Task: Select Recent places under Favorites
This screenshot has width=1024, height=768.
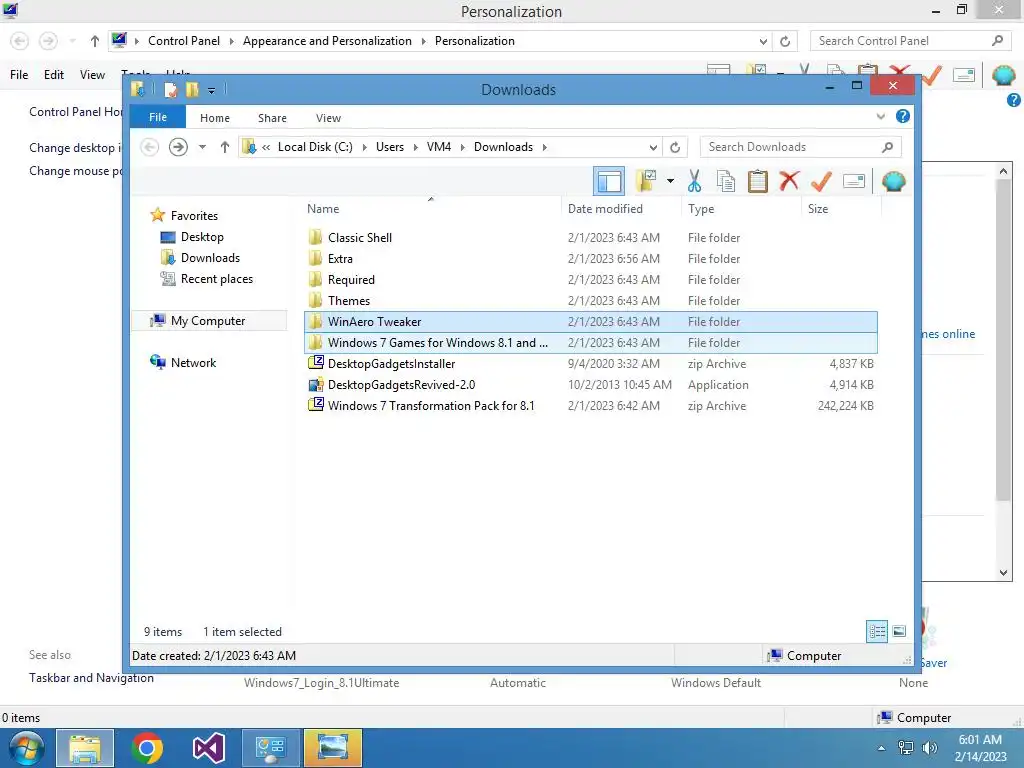Action: 217,279
